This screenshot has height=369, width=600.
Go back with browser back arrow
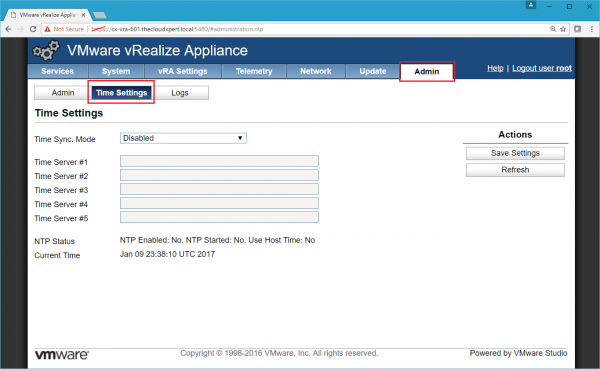8,29
